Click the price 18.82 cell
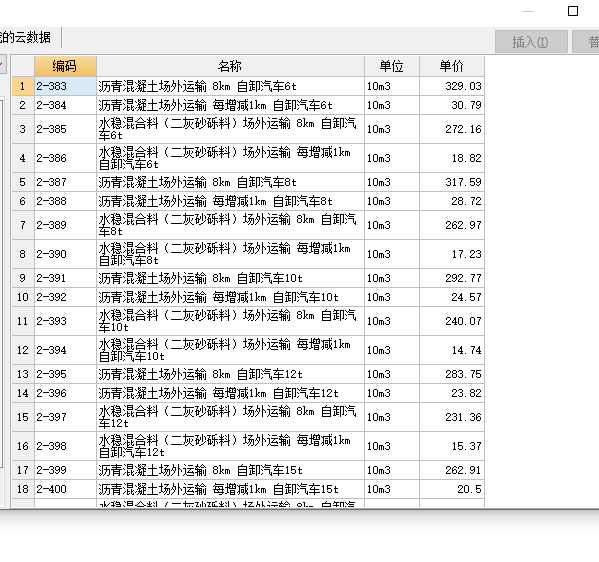The image size is (599, 562). click(452, 158)
